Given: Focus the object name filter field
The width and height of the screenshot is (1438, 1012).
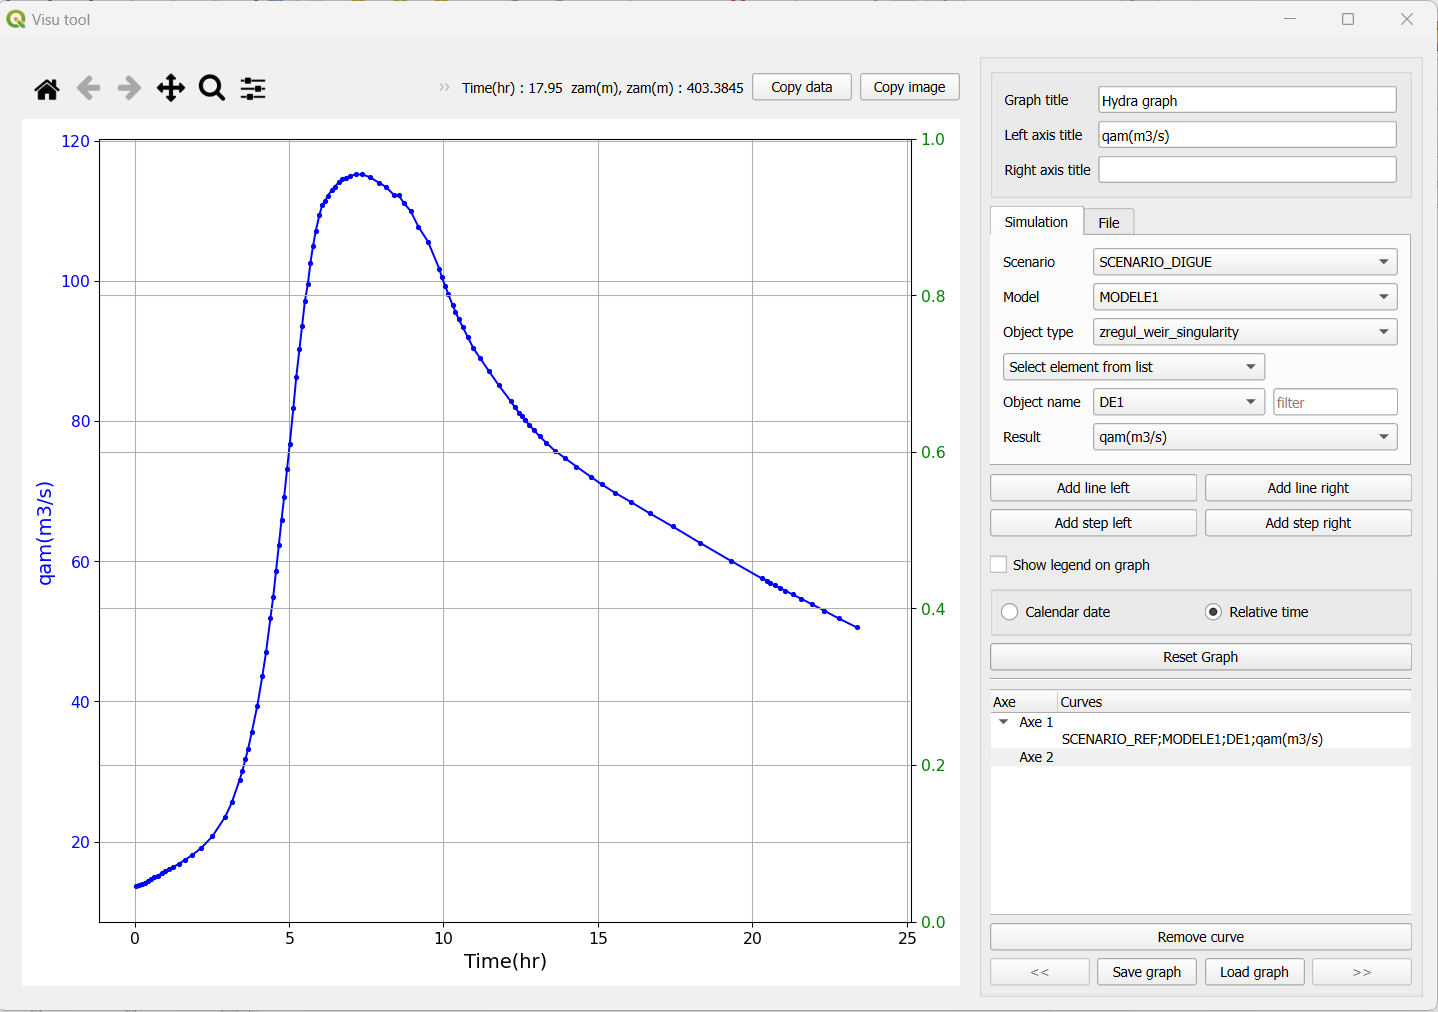Looking at the screenshot, I should pyautogui.click(x=1335, y=402).
